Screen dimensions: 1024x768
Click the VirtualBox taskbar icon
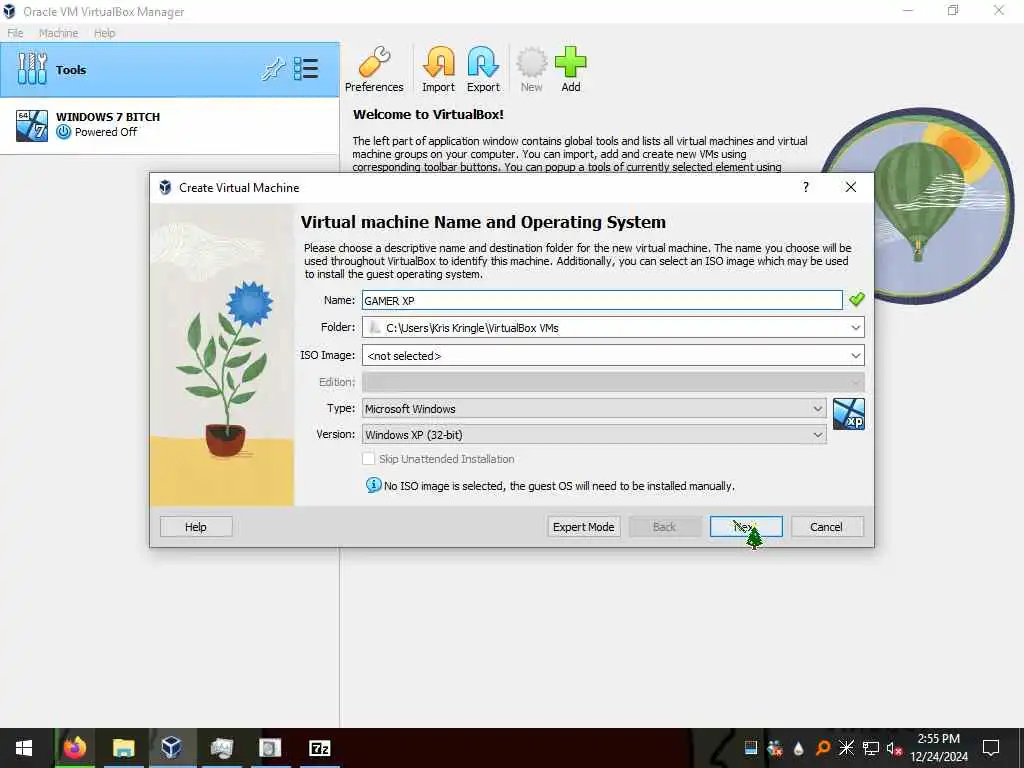click(x=172, y=748)
